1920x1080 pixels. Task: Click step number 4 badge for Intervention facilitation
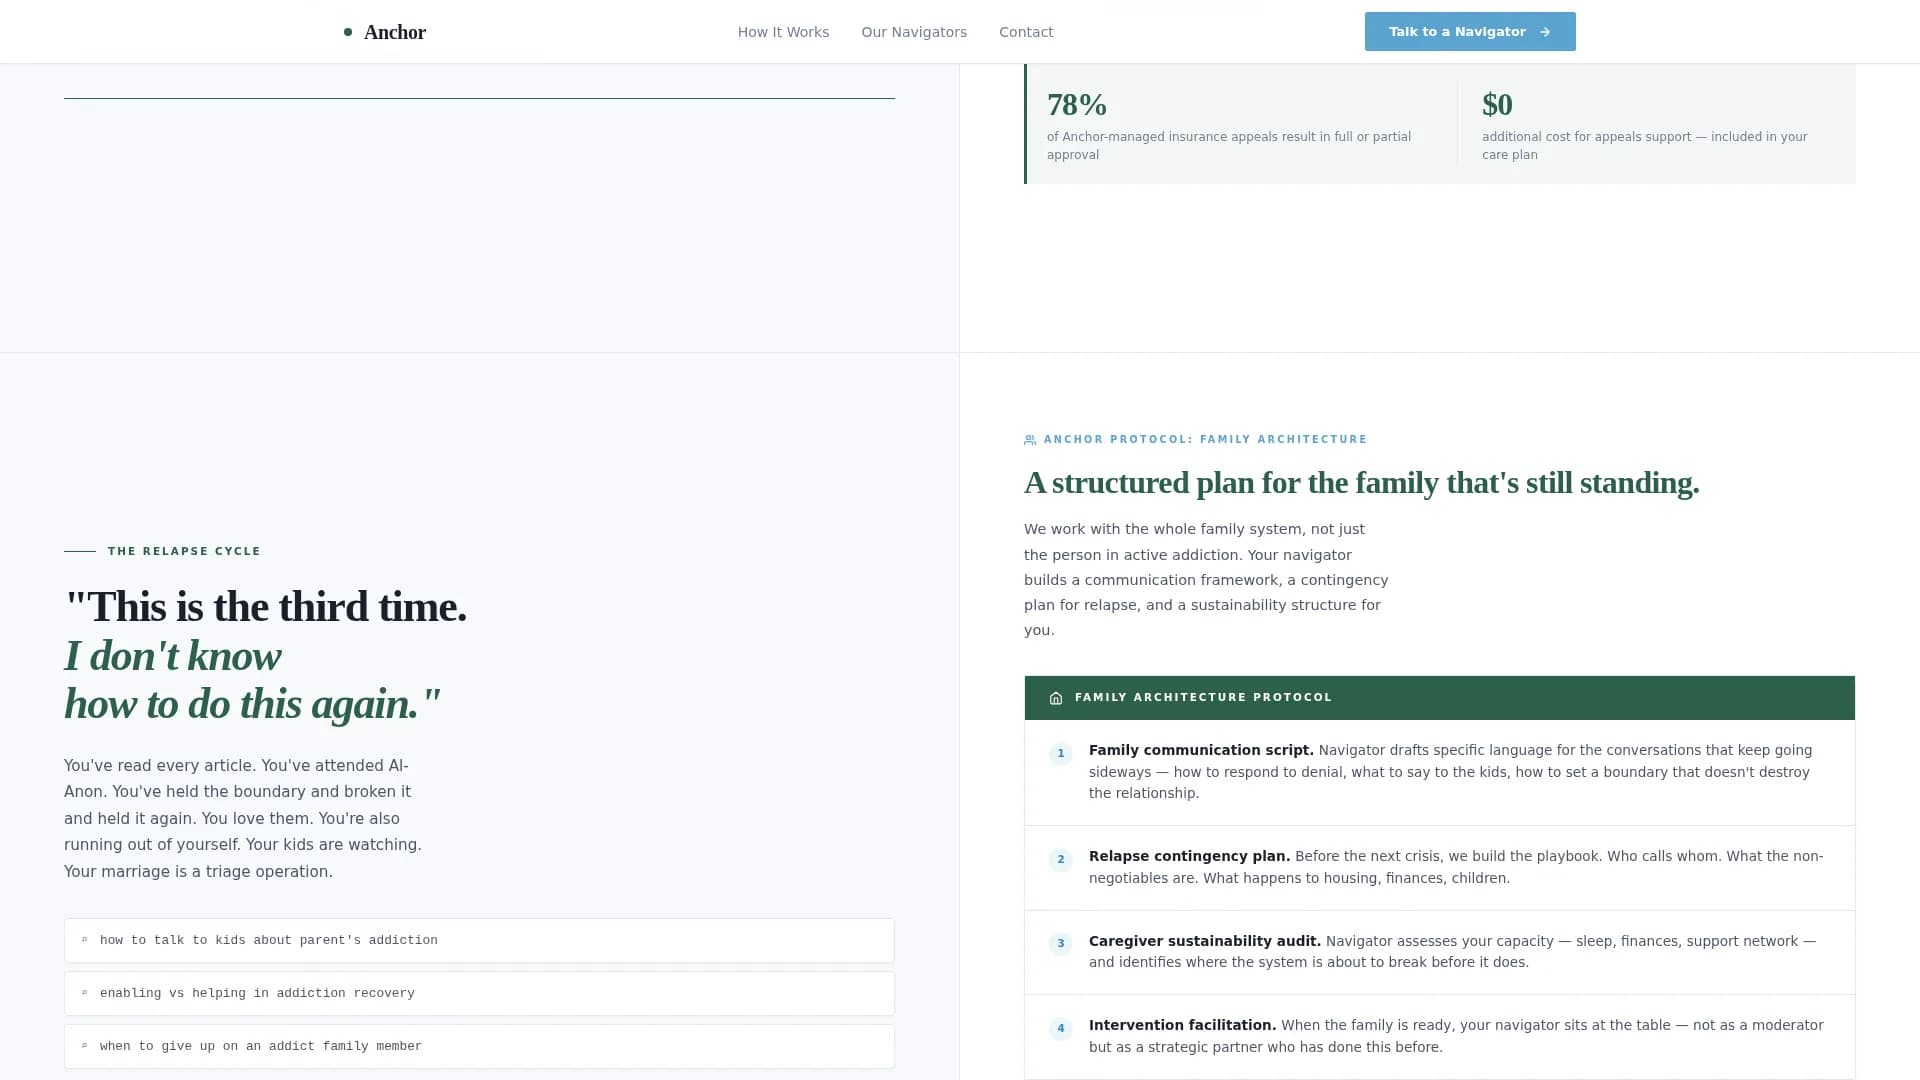[1061, 1028]
